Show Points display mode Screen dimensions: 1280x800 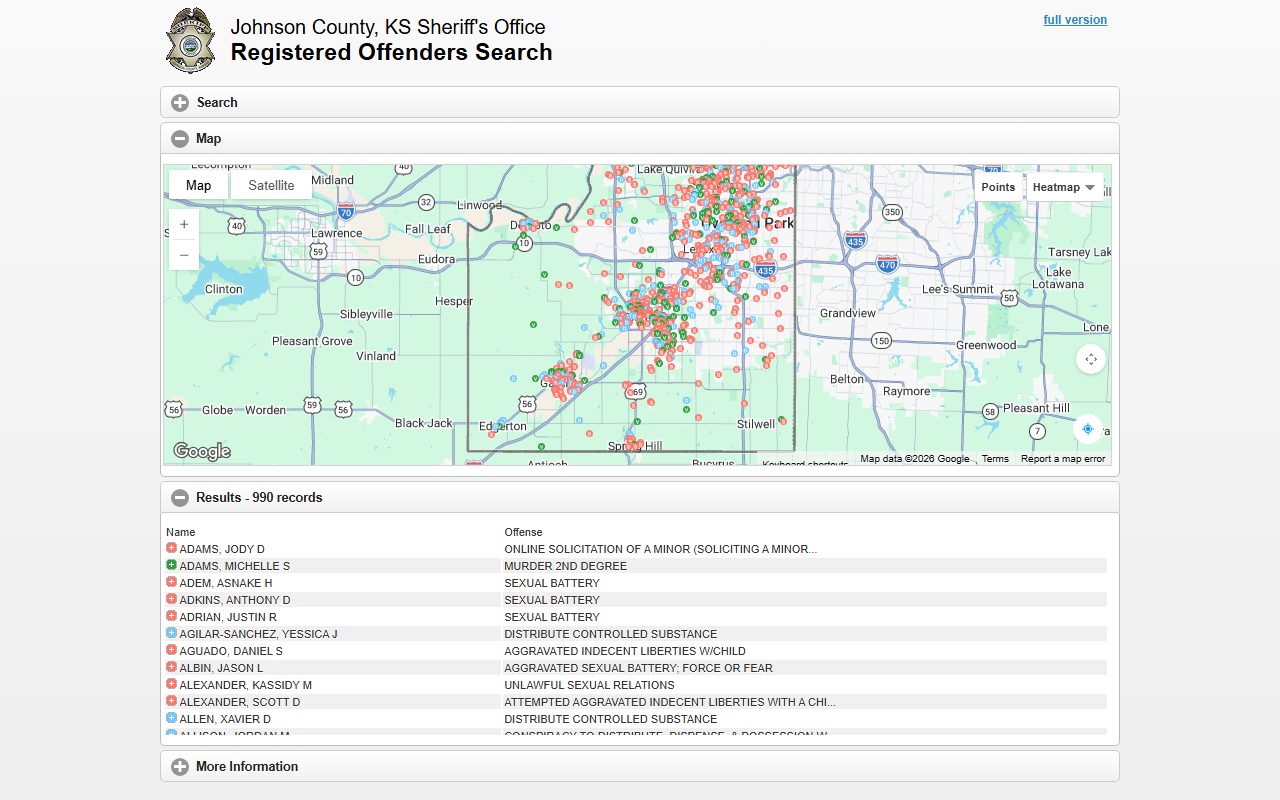pyautogui.click(x=998, y=187)
